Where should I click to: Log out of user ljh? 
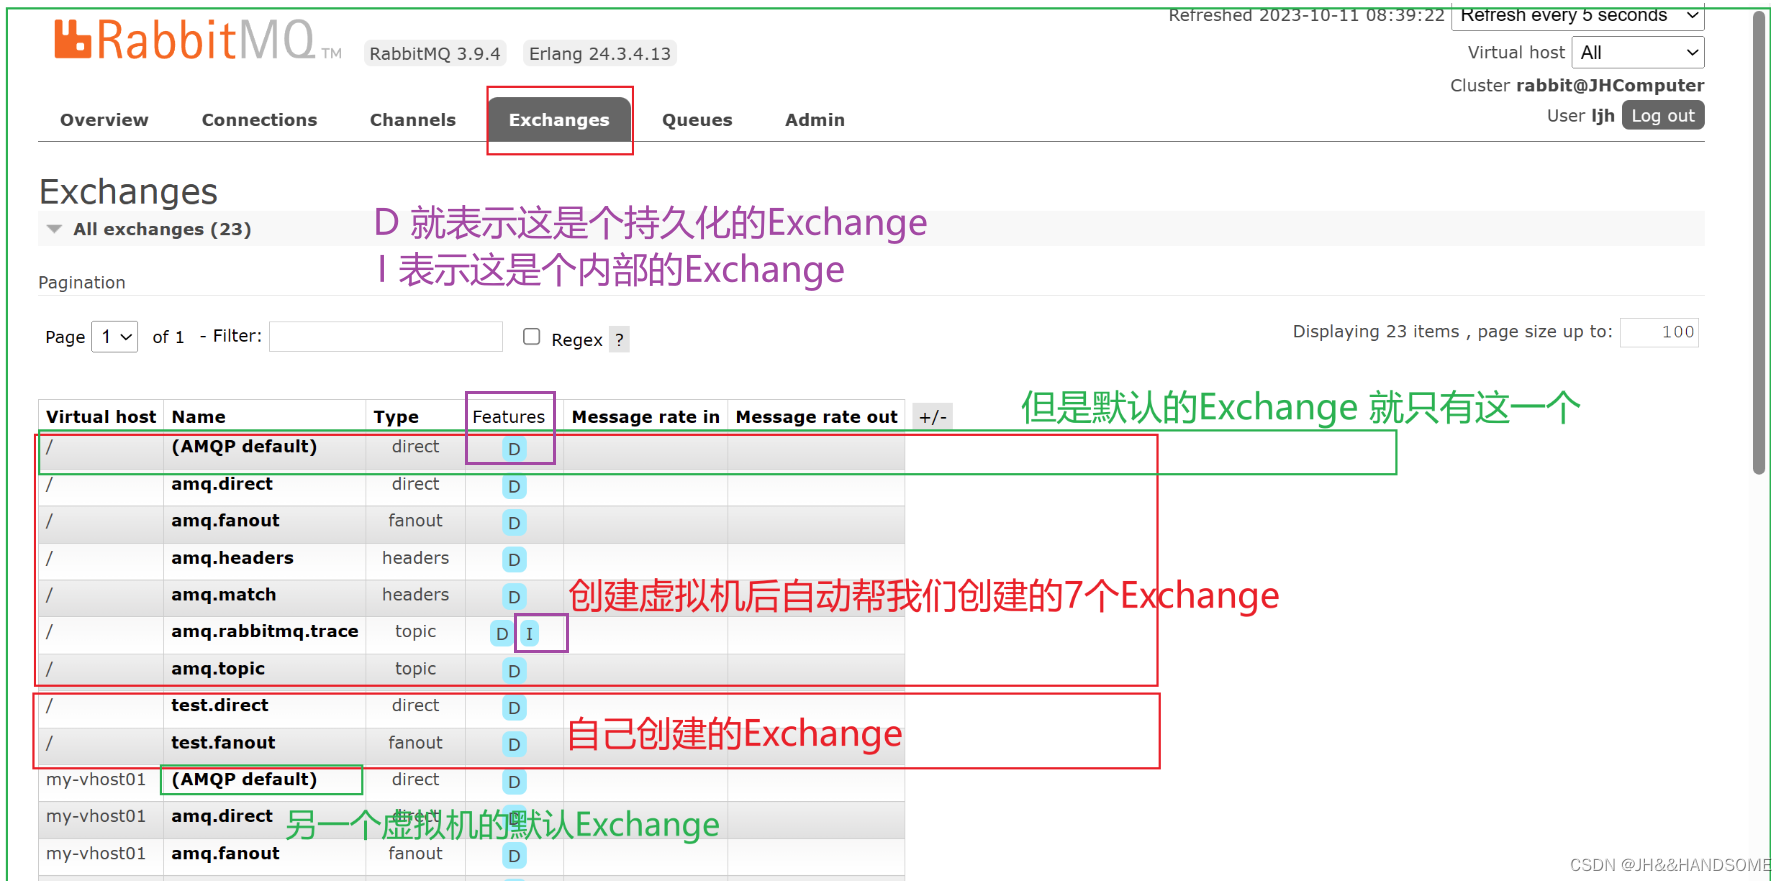pos(1663,116)
